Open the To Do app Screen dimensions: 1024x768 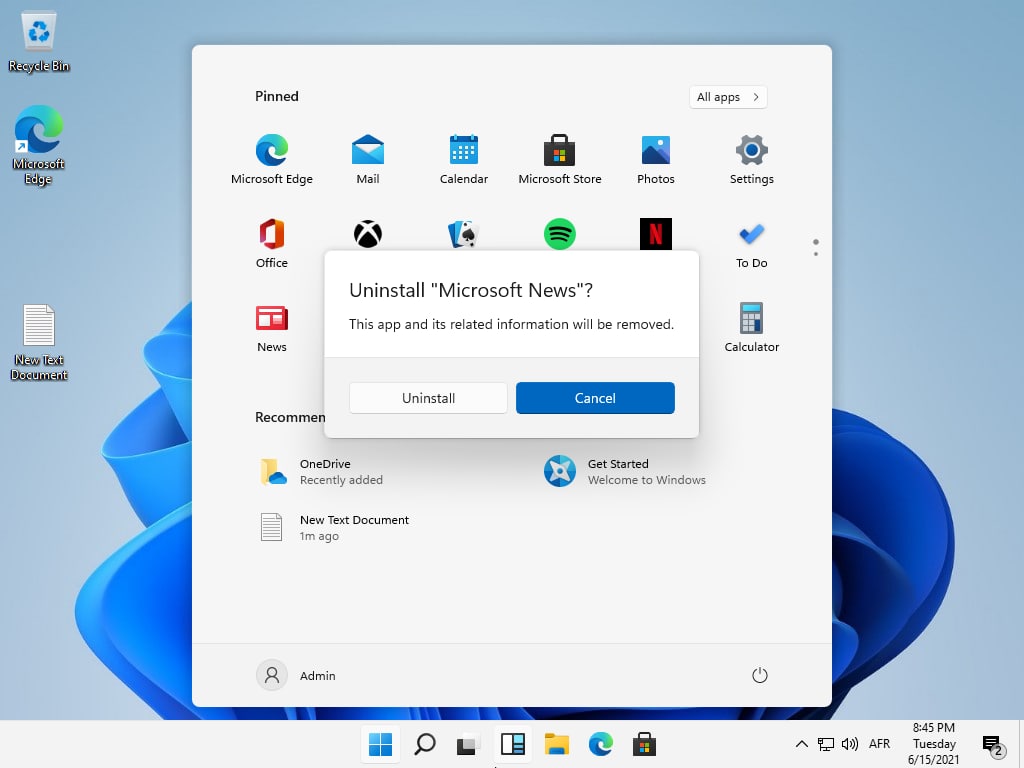point(752,243)
